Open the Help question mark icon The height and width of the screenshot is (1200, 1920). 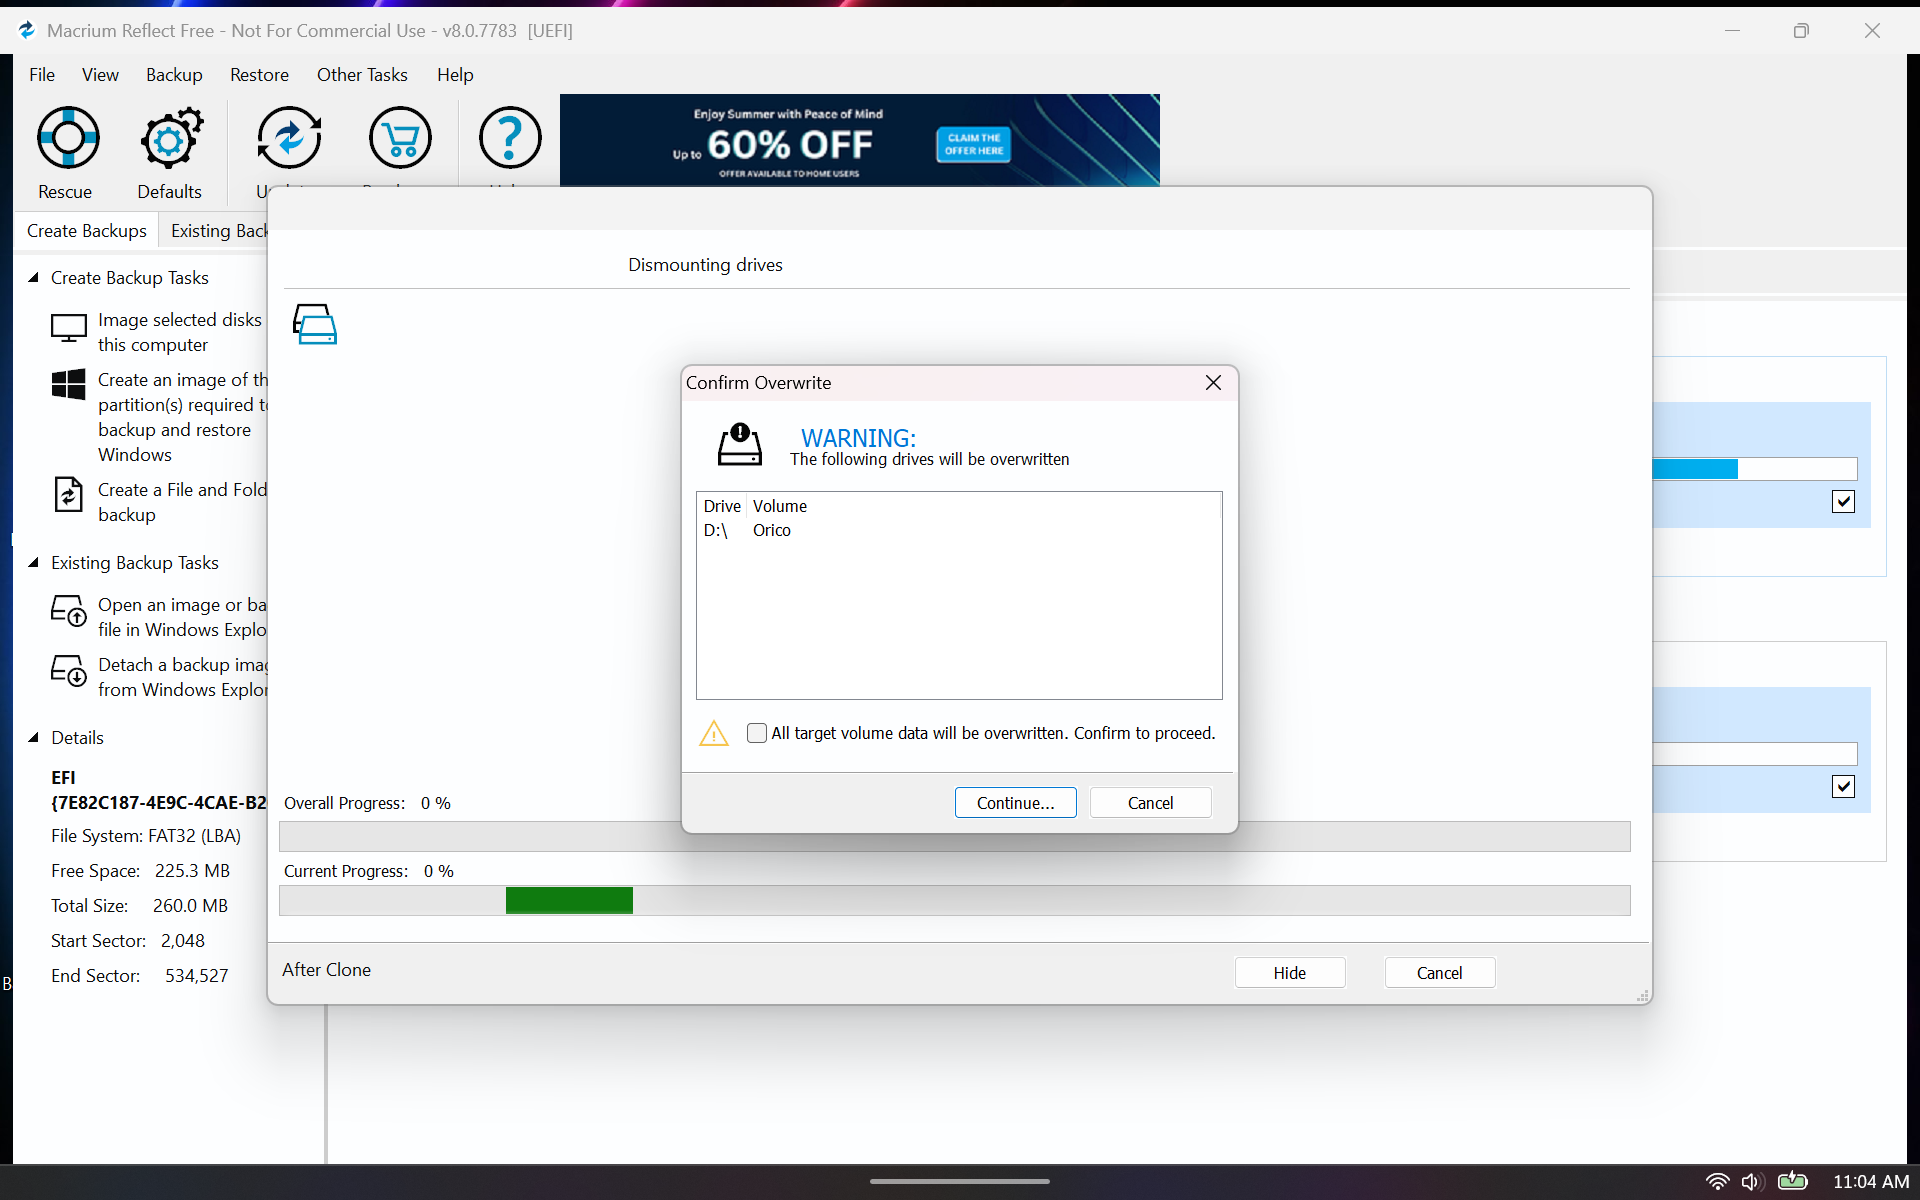coord(510,138)
